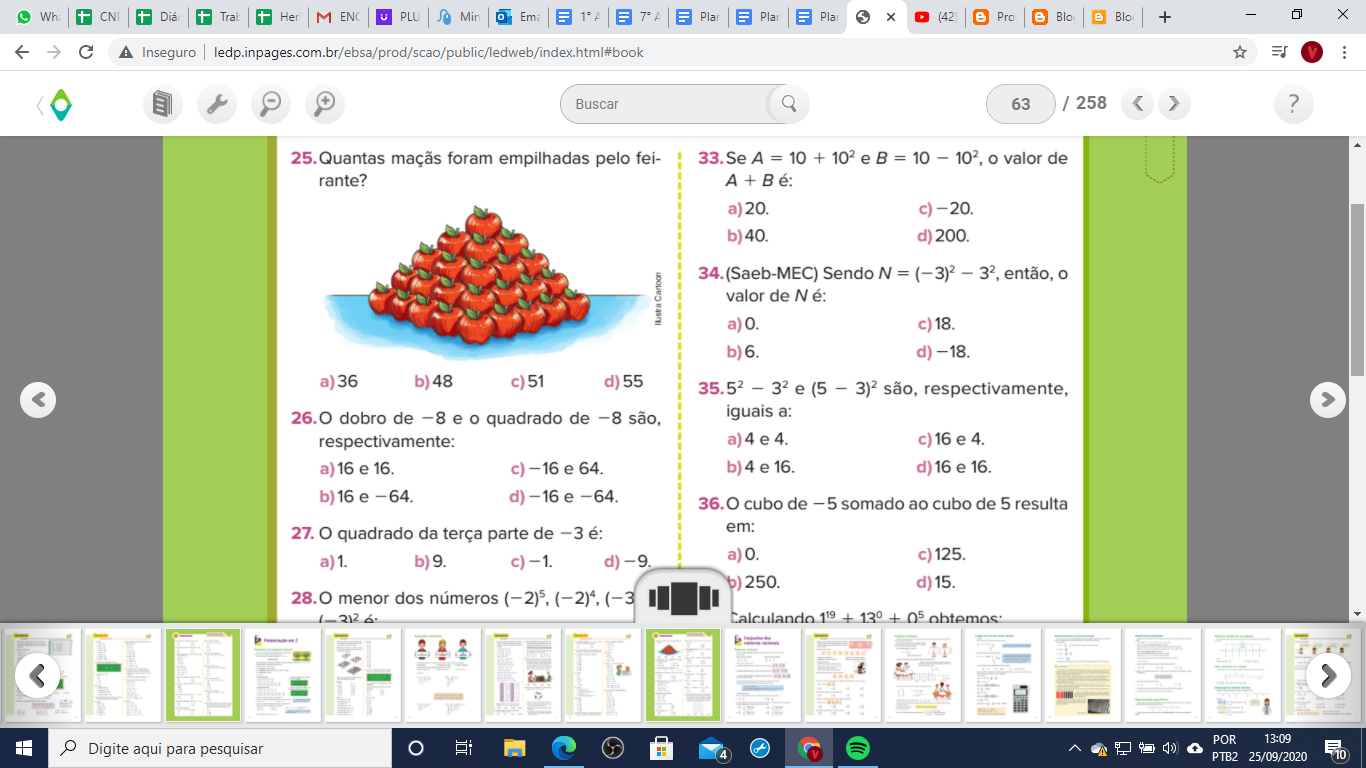Zoom out with the magnifier minus icon
1366x768 pixels.
[x=270, y=103]
